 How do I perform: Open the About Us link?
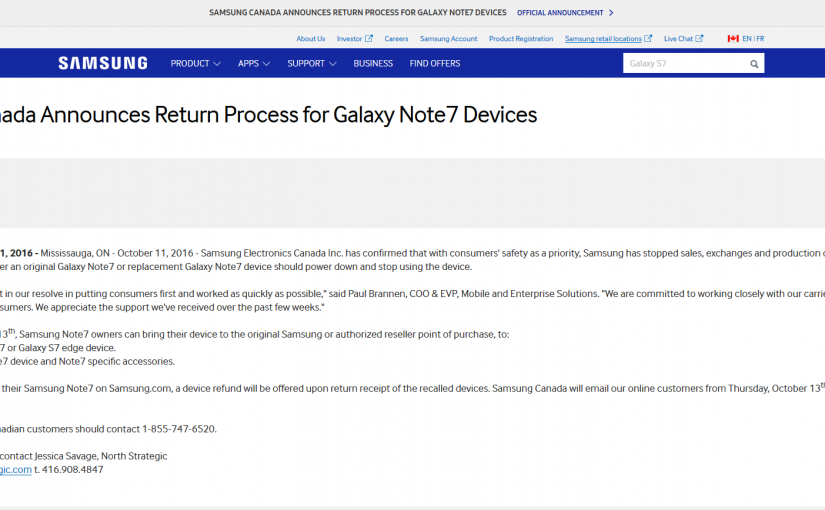310,39
